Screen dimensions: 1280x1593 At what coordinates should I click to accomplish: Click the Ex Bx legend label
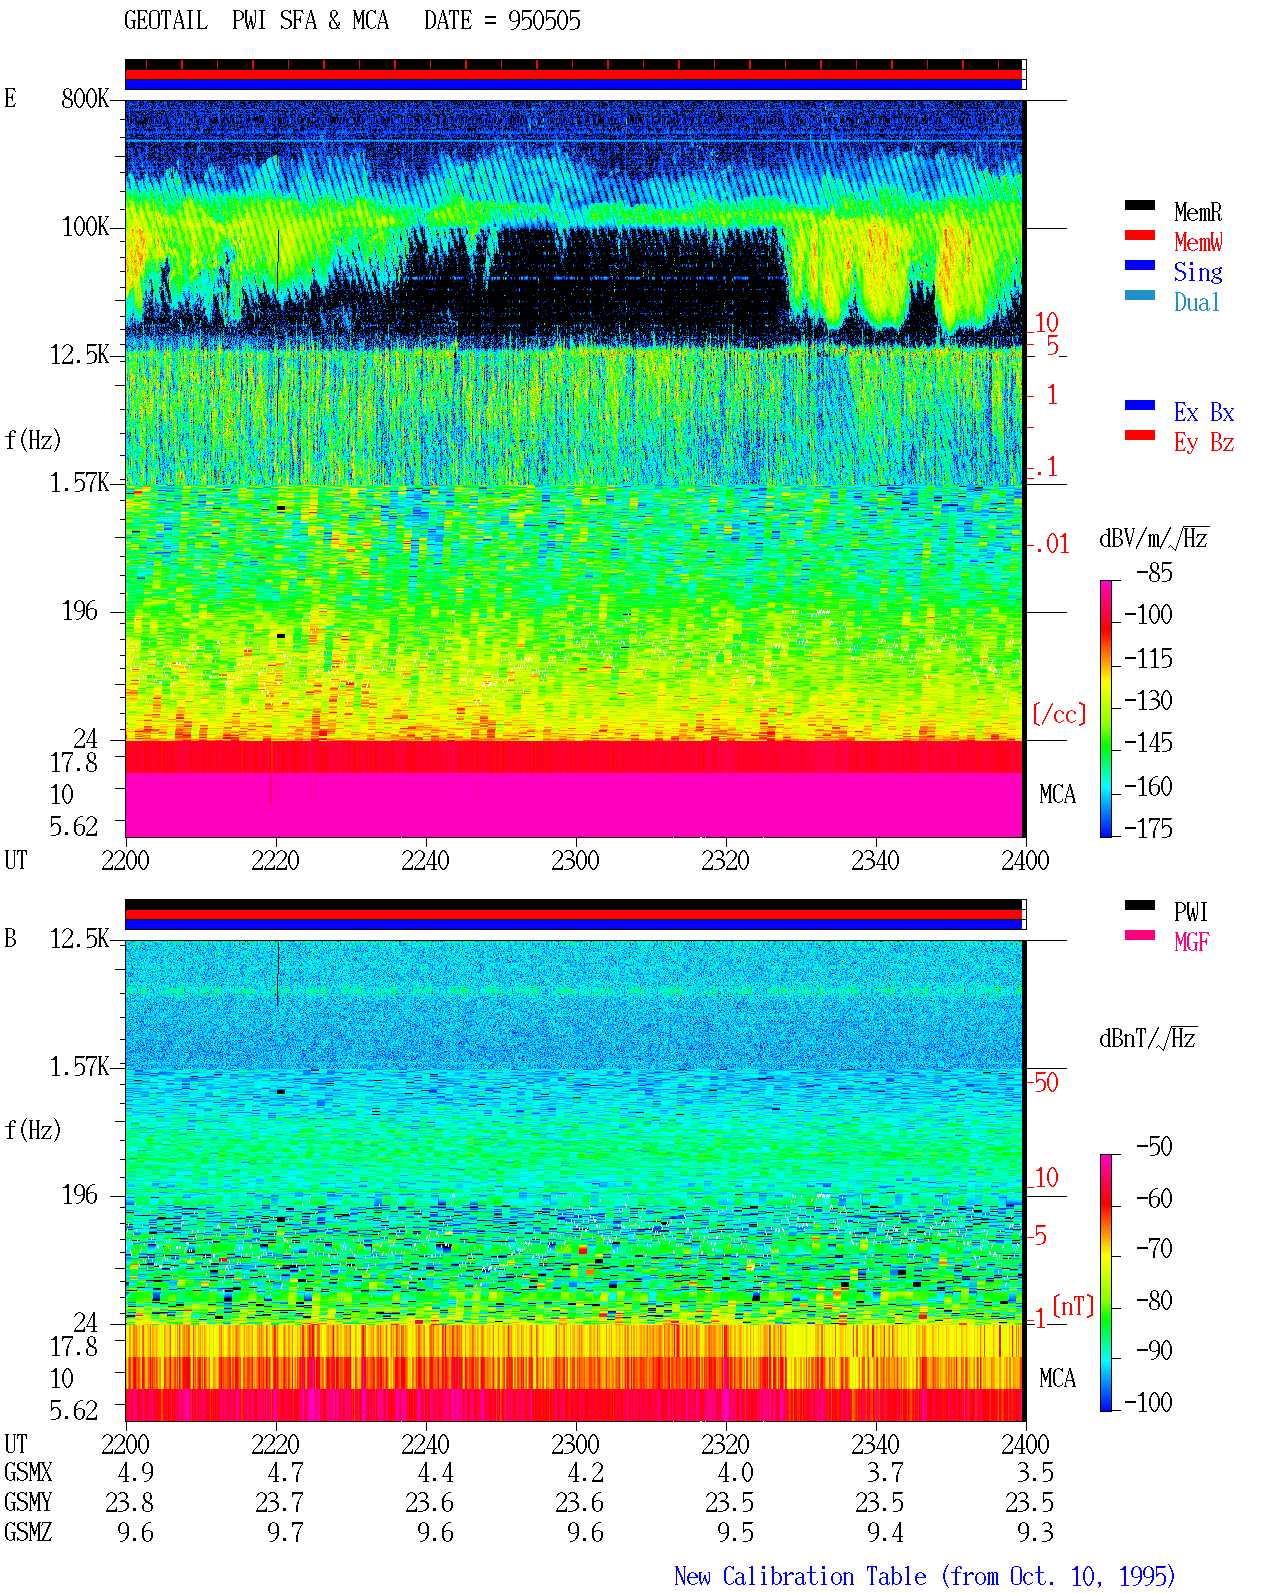pyautogui.click(x=1204, y=412)
